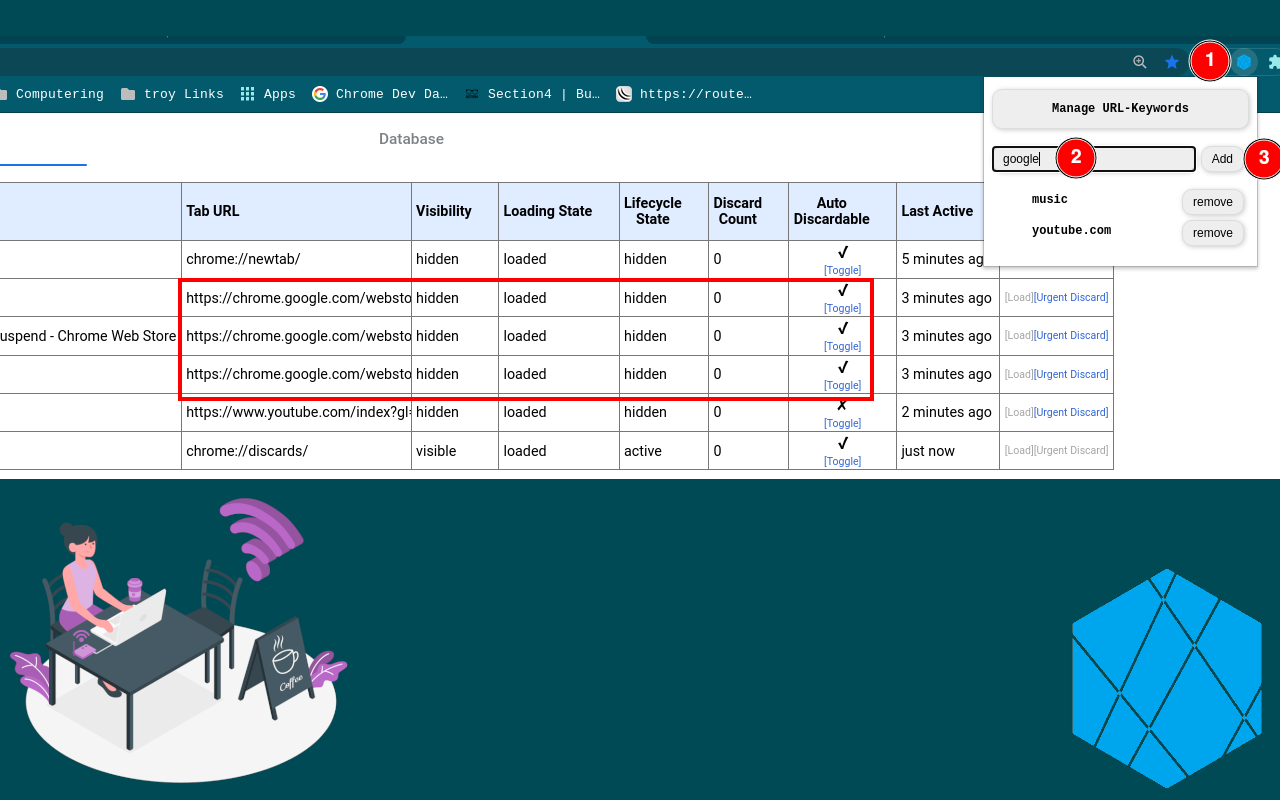Click the zoom icon in the address bar
The height and width of the screenshot is (800, 1280).
click(1139, 61)
